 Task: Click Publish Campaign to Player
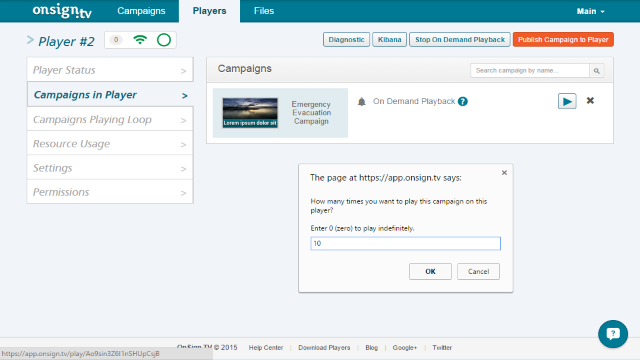(563, 40)
